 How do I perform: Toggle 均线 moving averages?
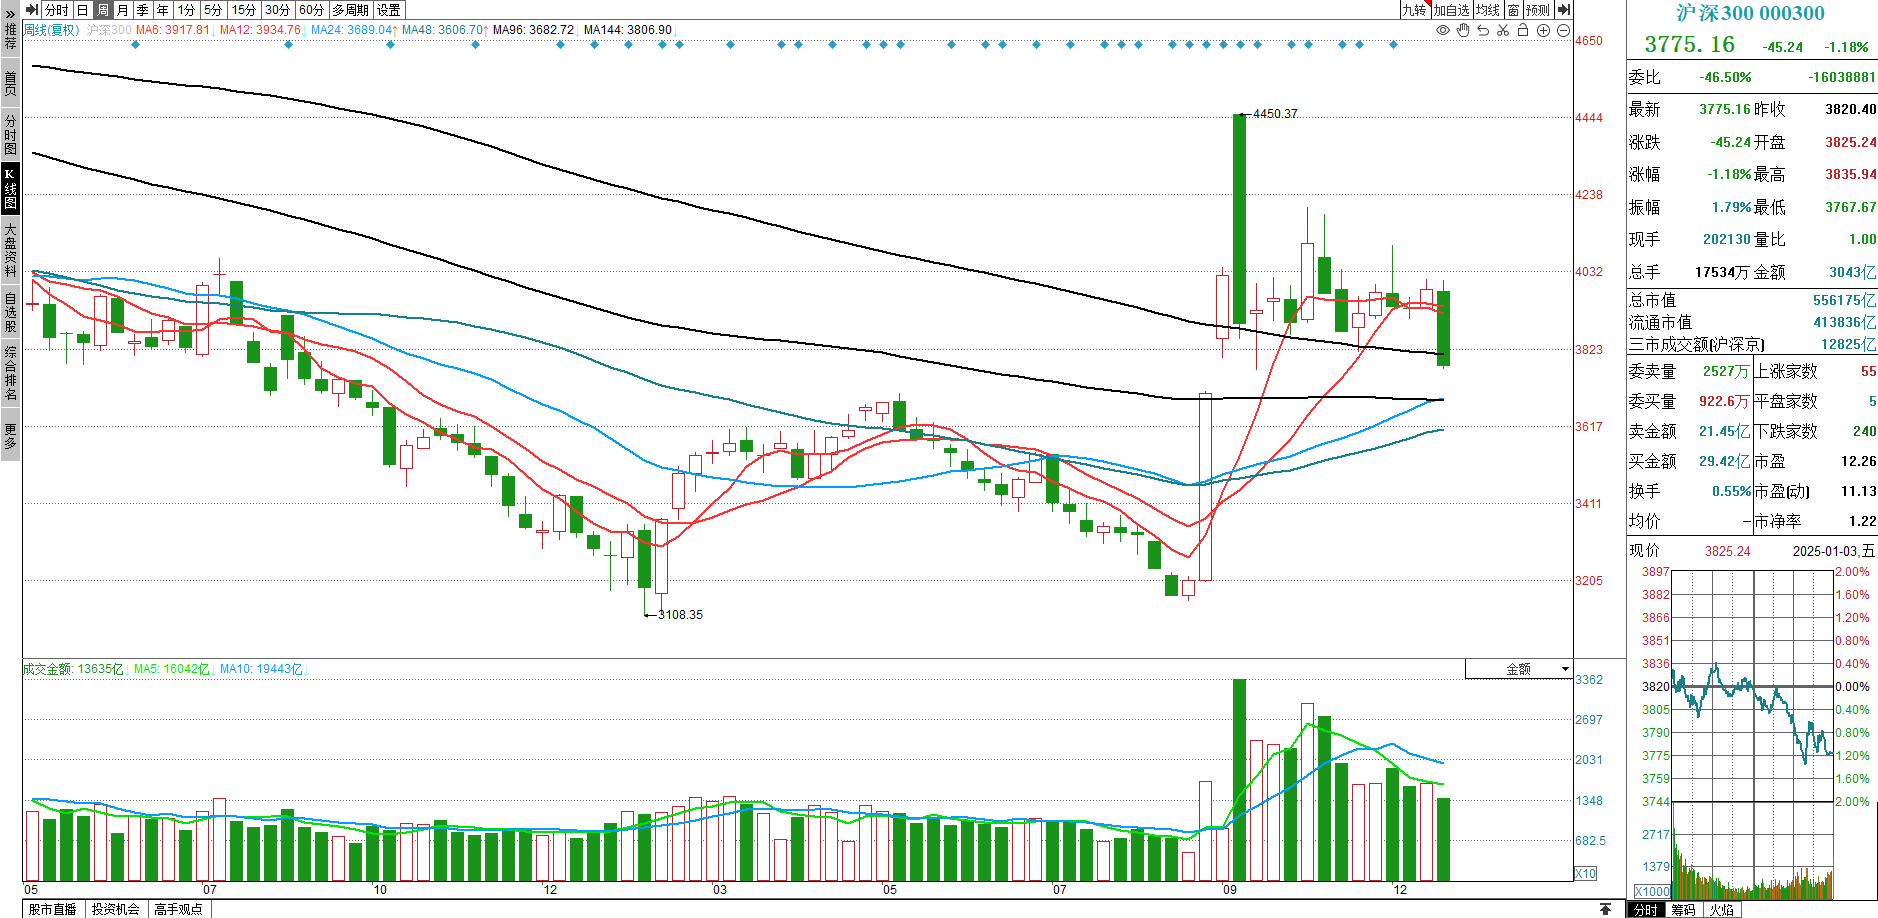1488,10
